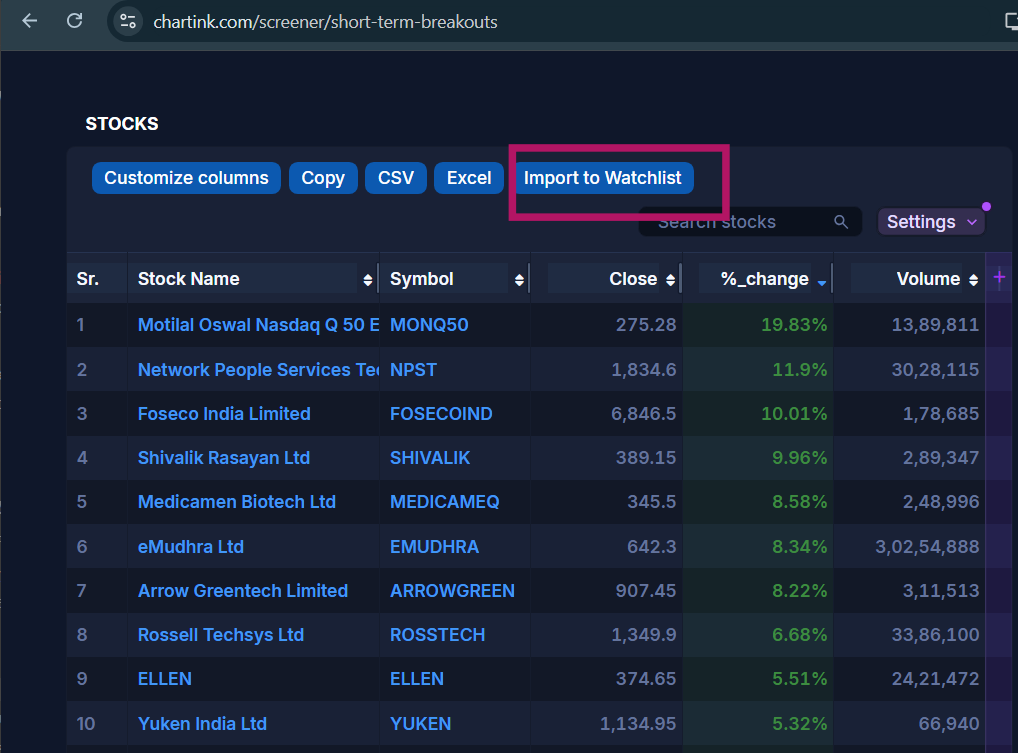The width and height of the screenshot is (1018, 753).
Task: Click the STOCKS section heading
Action: click(x=122, y=124)
